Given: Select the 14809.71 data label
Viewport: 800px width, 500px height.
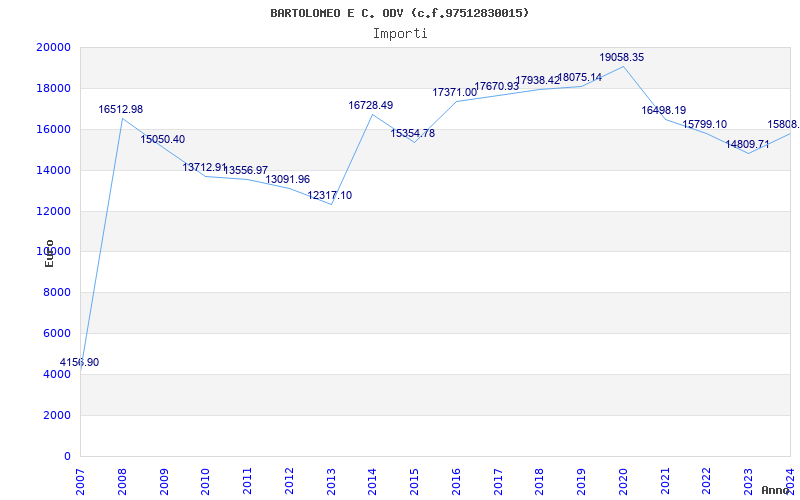Looking at the screenshot, I should 747,144.
